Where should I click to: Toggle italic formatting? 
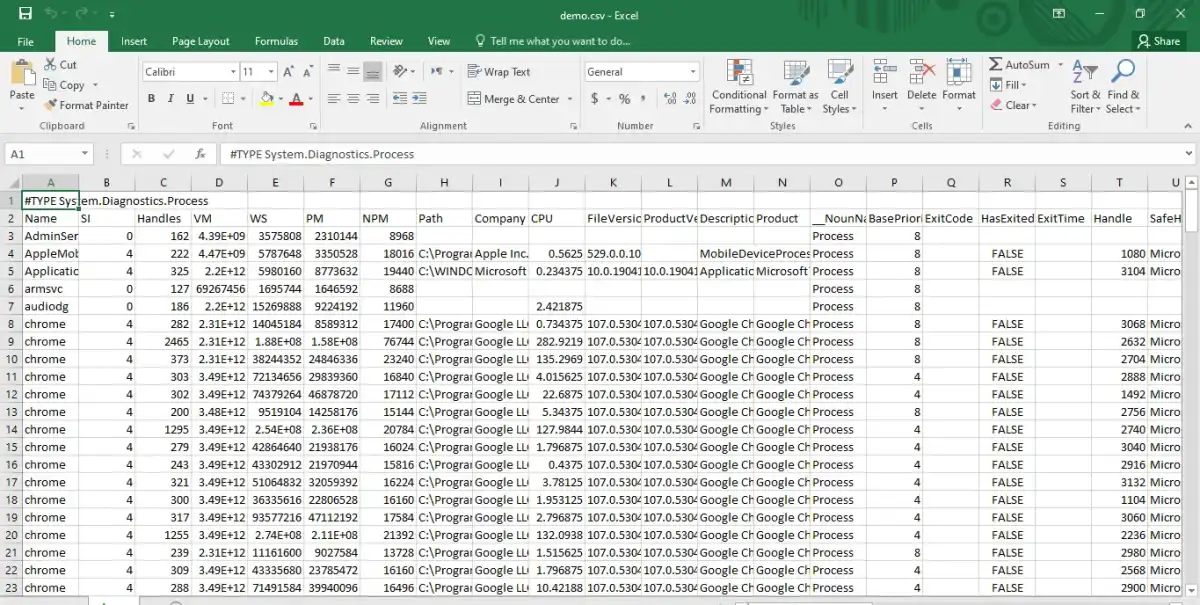pos(170,98)
